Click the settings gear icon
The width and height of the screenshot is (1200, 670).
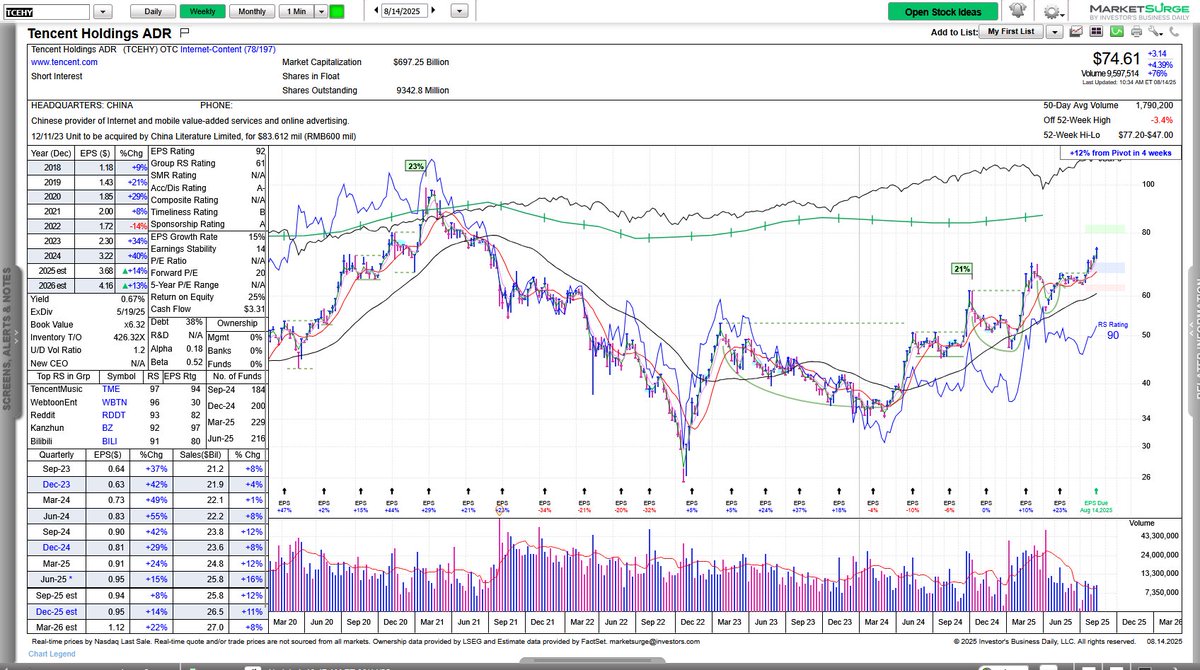(x=1051, y=11)
